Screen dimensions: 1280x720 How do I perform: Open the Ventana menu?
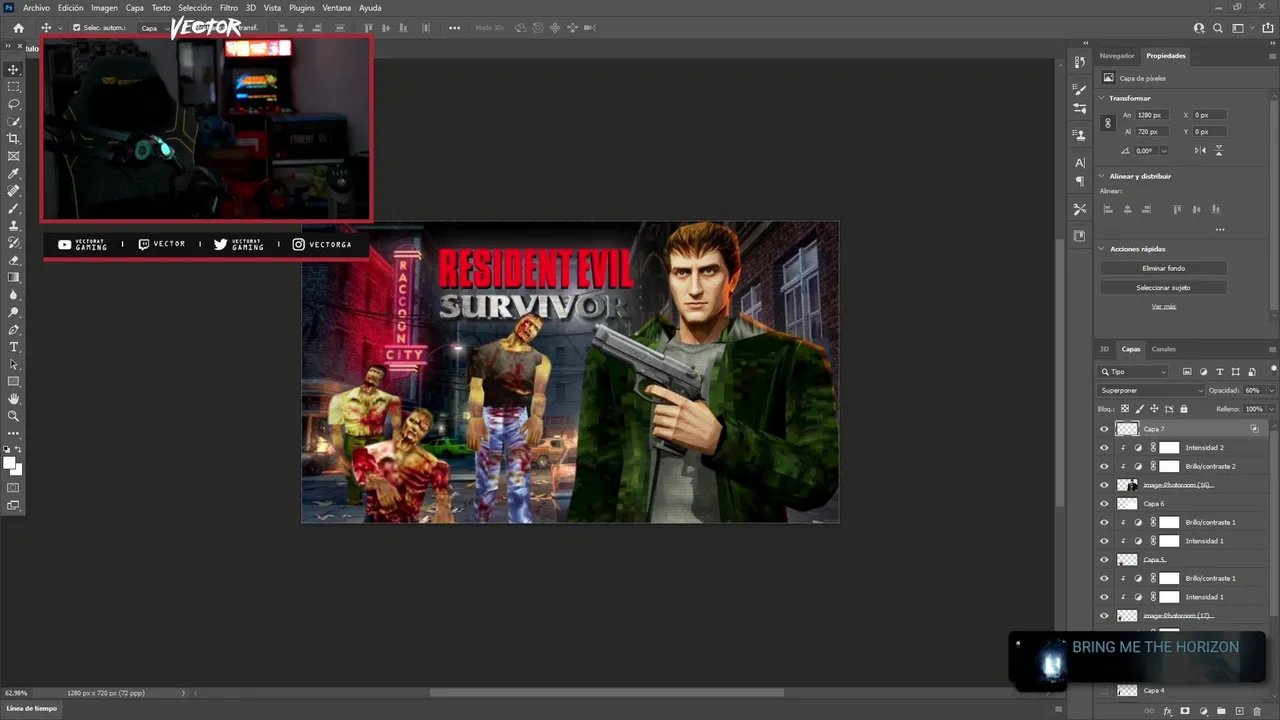pos(337,8)
